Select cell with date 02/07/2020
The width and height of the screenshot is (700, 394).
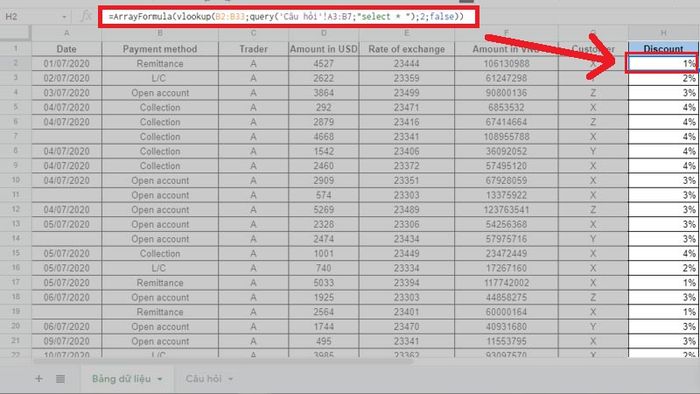tap(67, 79)
